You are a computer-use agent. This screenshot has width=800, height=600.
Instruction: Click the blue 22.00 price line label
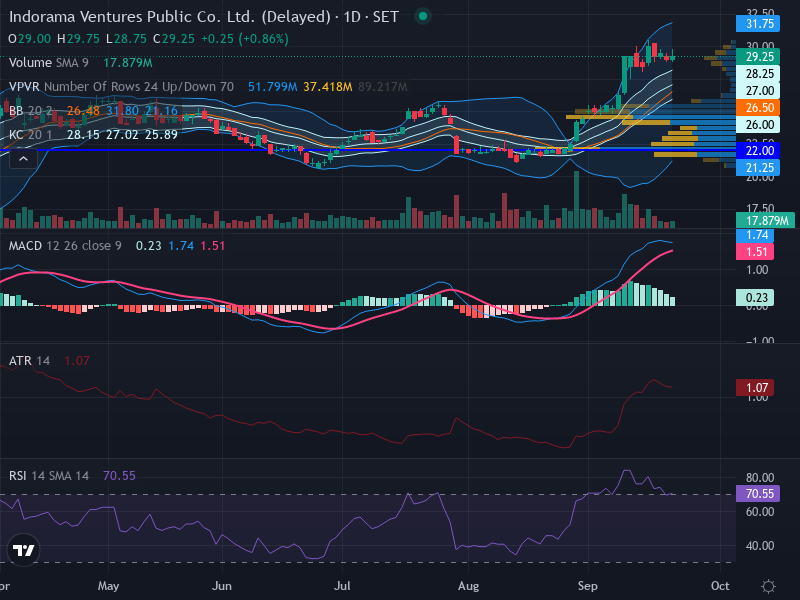pos(758,151)
